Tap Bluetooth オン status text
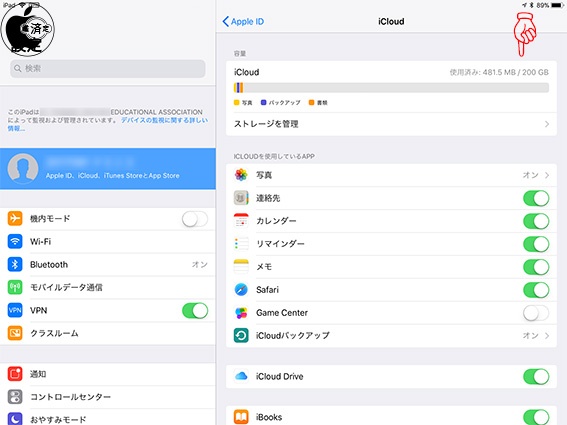567x425 pixels. click(x=200, y=264)
